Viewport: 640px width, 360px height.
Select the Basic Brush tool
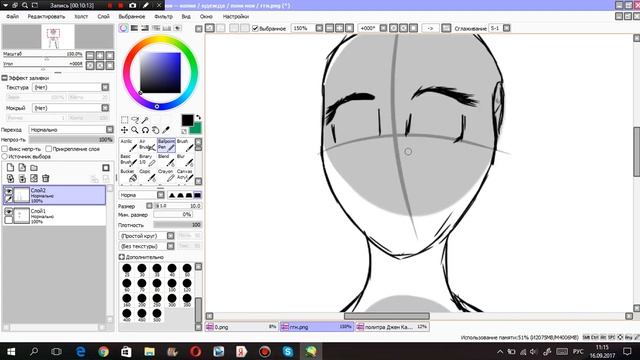click(x=129, y=160)
